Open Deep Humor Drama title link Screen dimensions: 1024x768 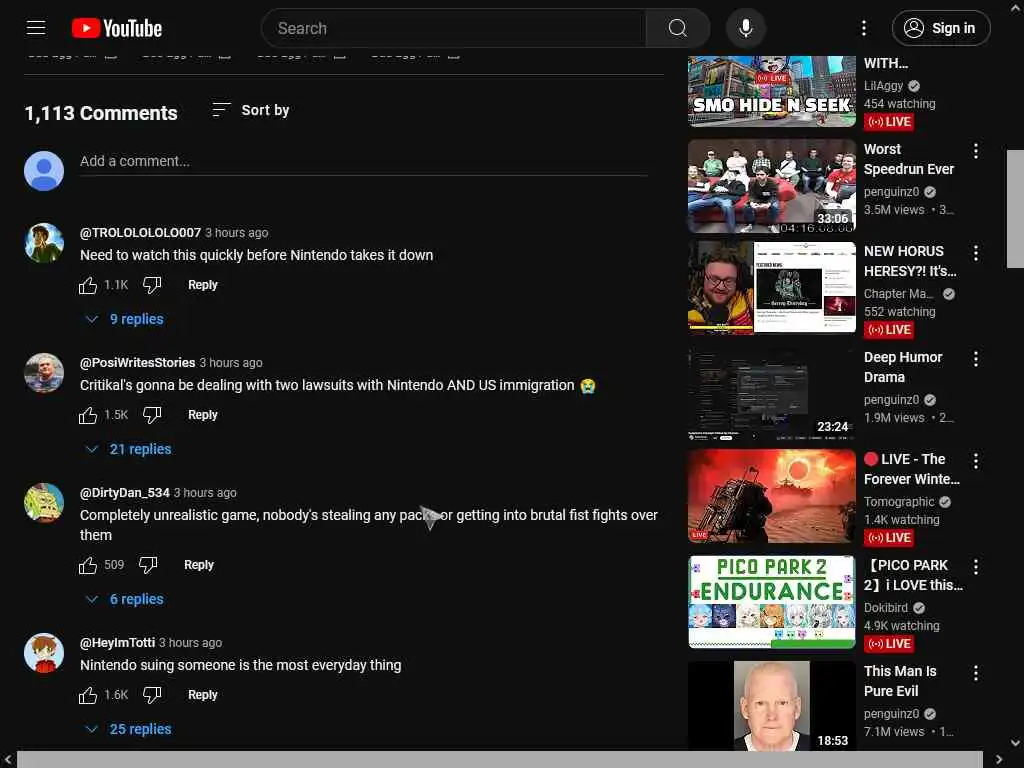click(x=903, y=368)
